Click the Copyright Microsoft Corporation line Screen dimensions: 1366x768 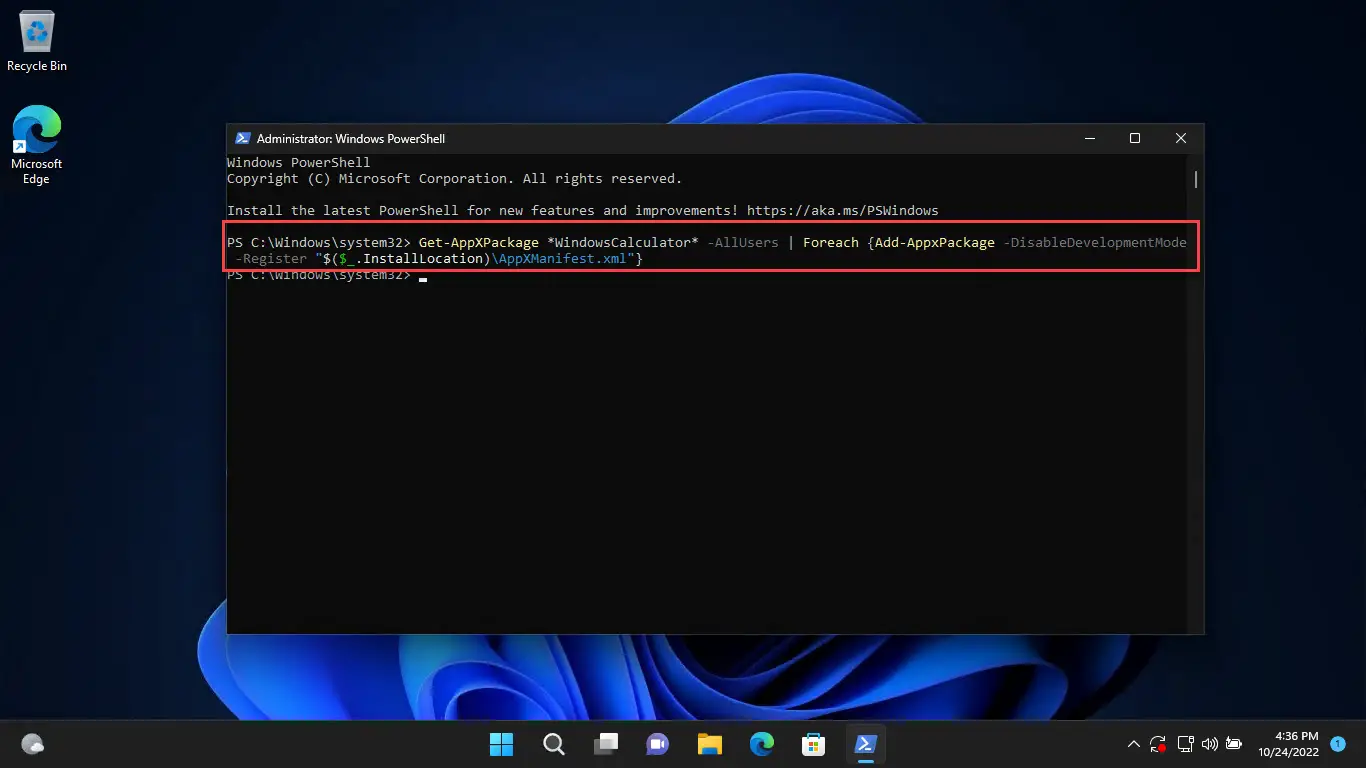point(454,178)
